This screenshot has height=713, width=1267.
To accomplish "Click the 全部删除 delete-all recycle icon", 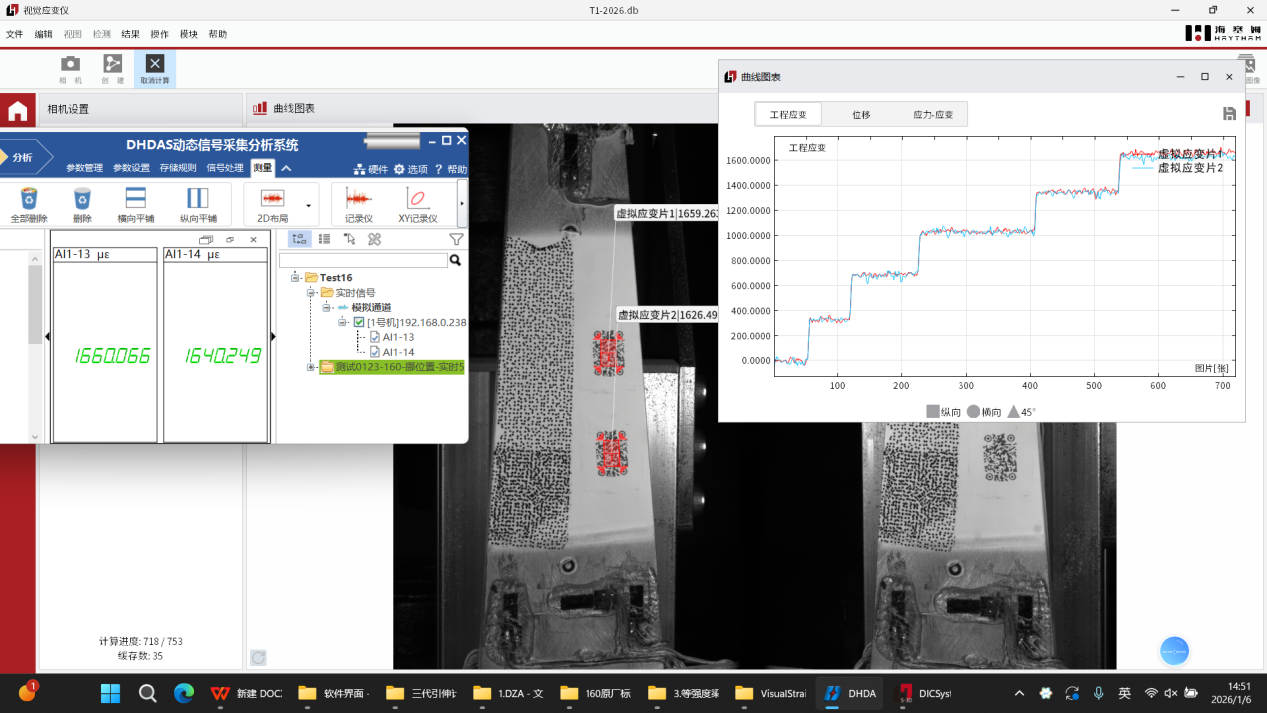I will [x=29, y=200].
